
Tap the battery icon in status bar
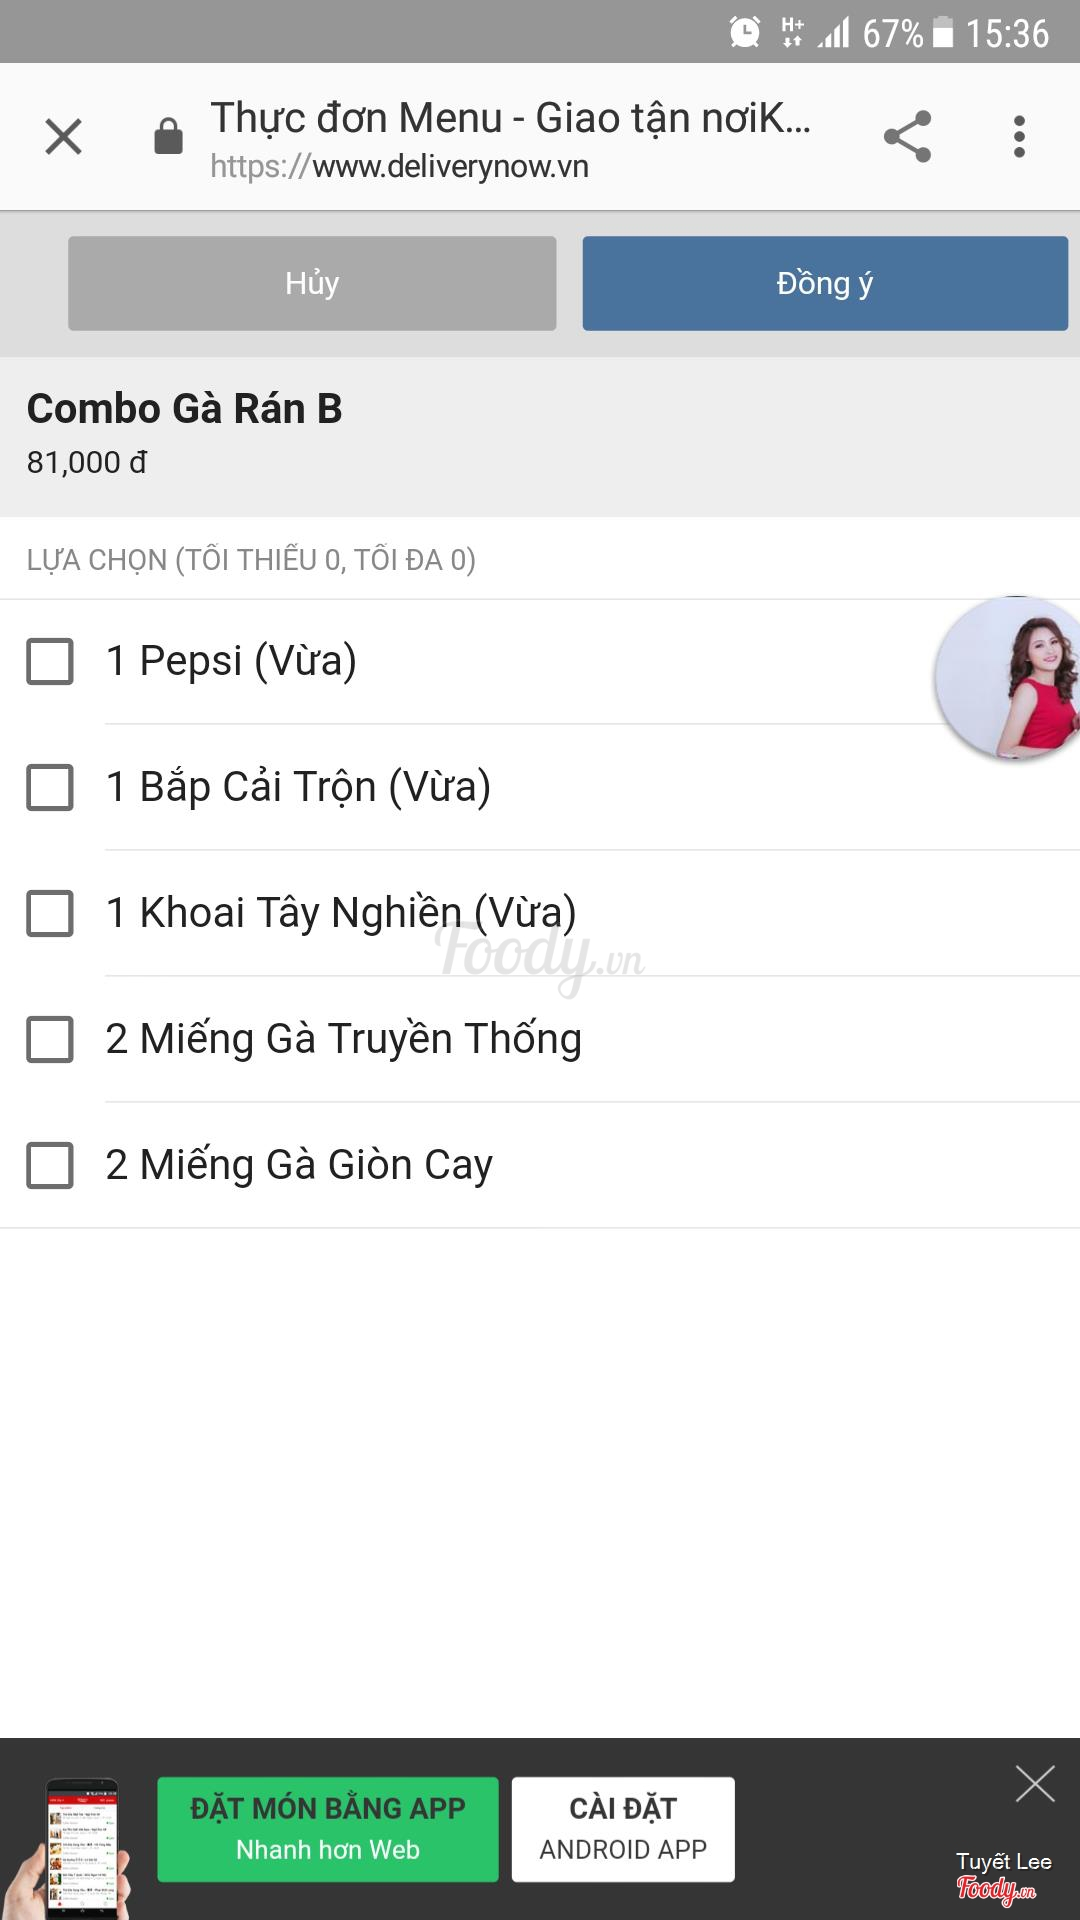click(942, 32)
